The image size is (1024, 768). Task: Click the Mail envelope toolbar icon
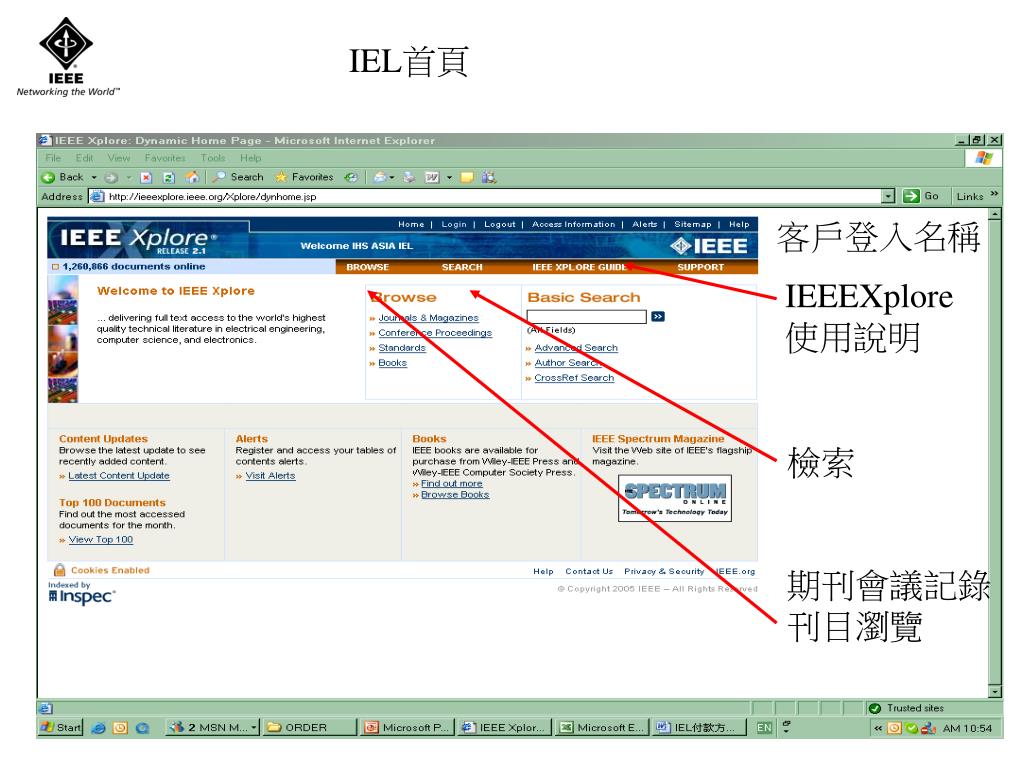379,177
